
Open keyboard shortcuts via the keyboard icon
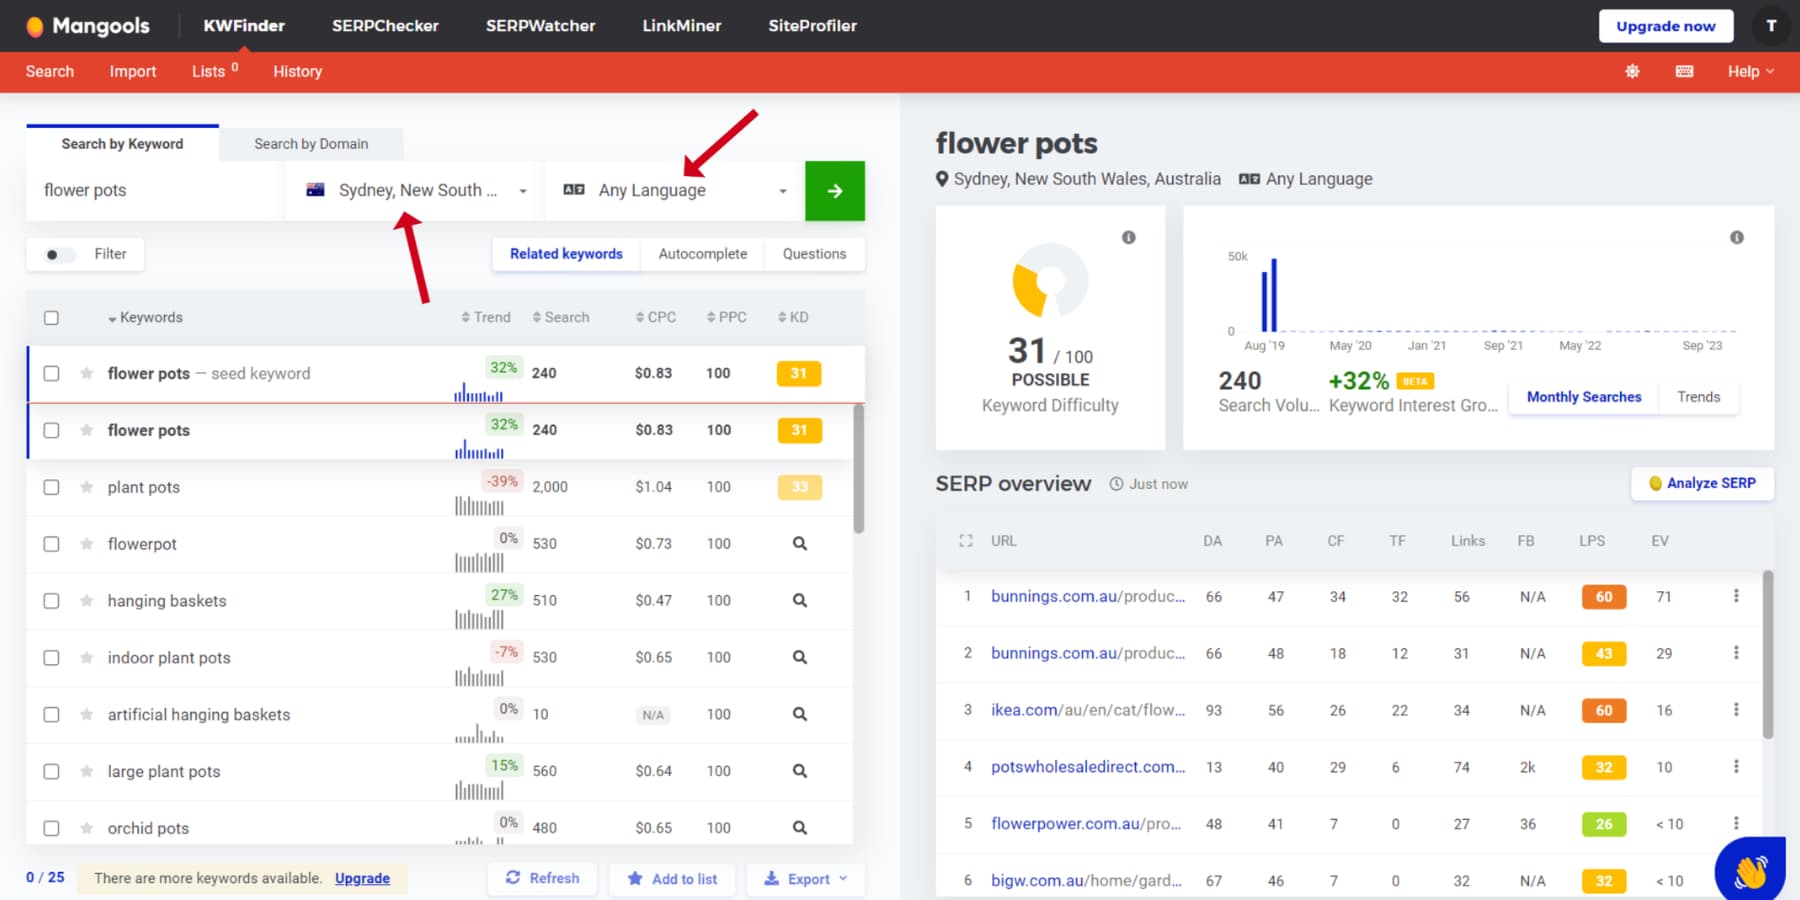pos(1683,71)
